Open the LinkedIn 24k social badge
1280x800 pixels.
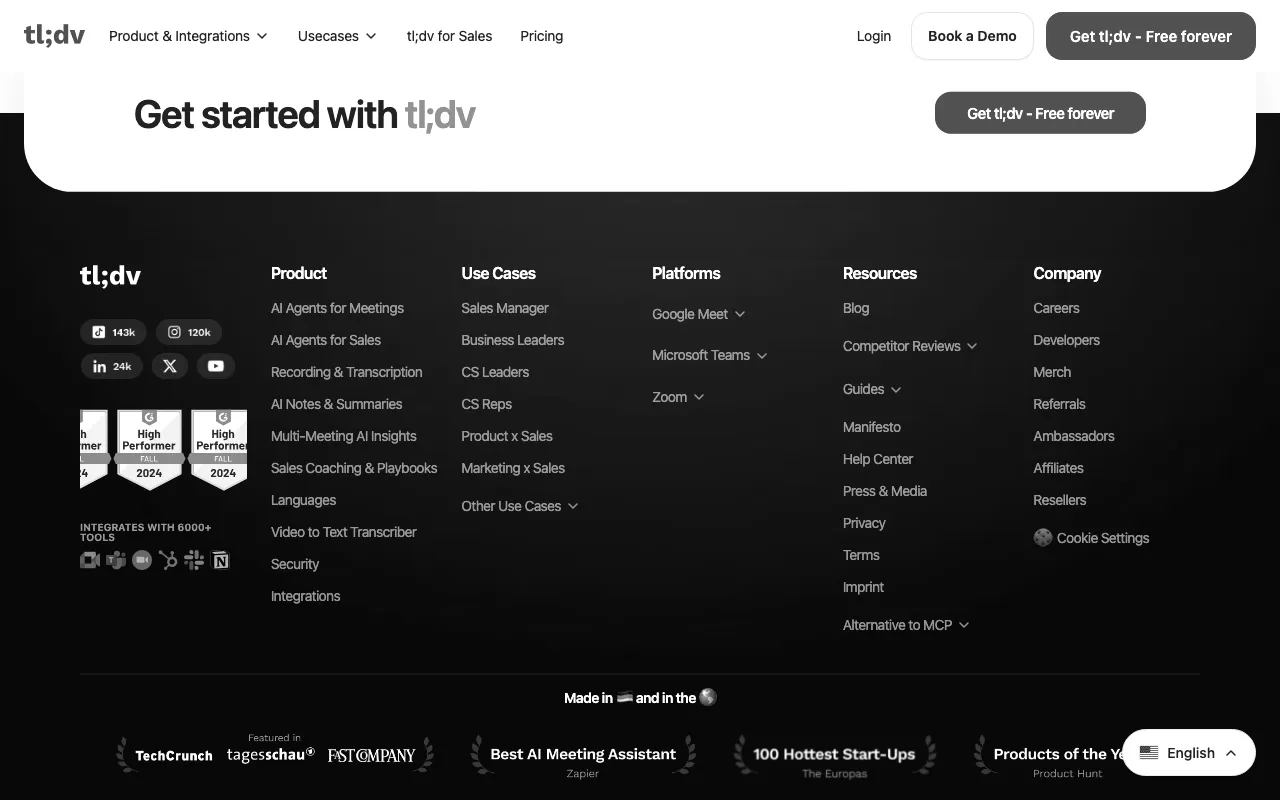pos(112,366)
